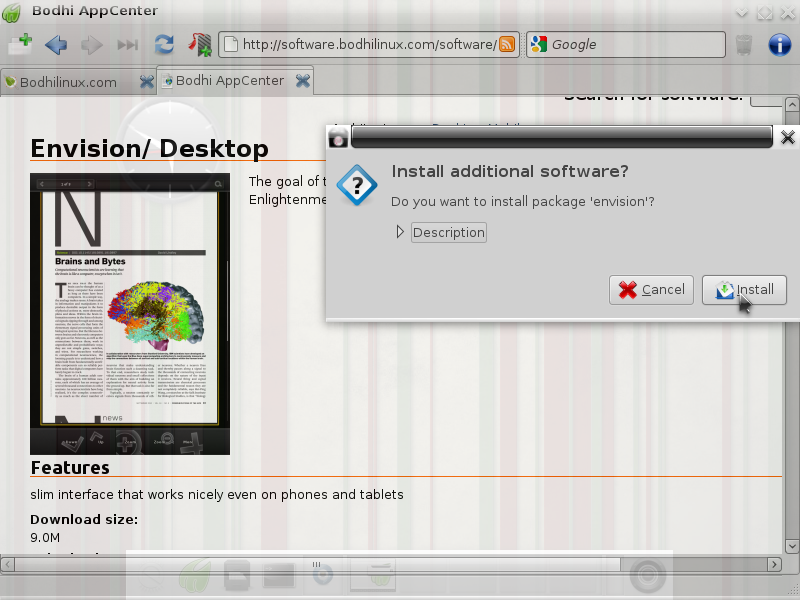The width and height of the screenshot is (800, 600).
Task: Click the "Download size:" label
Action: click(84, 519)
